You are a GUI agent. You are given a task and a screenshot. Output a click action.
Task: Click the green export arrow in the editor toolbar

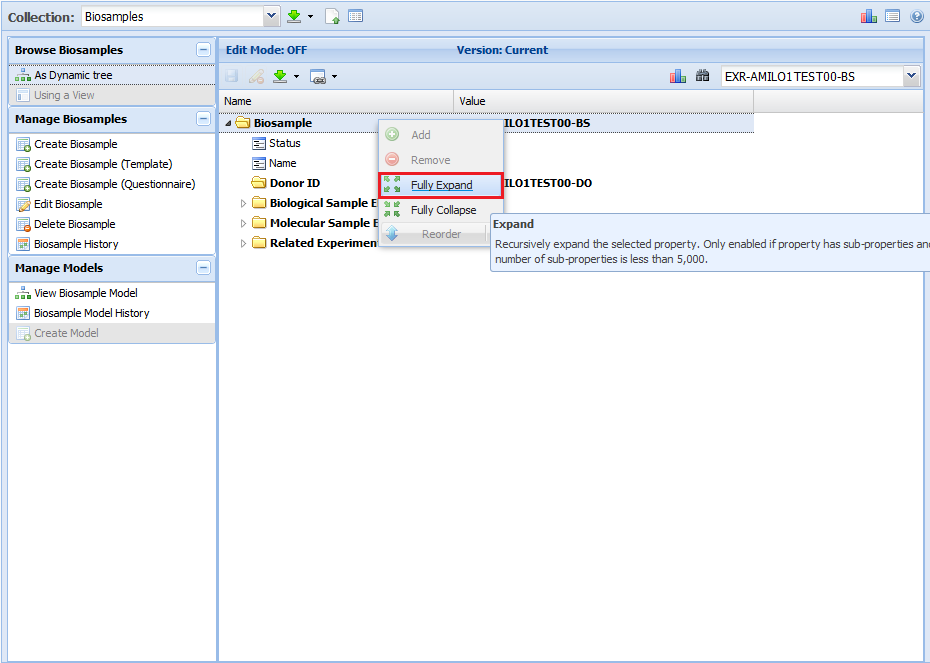tap(280, 76)
